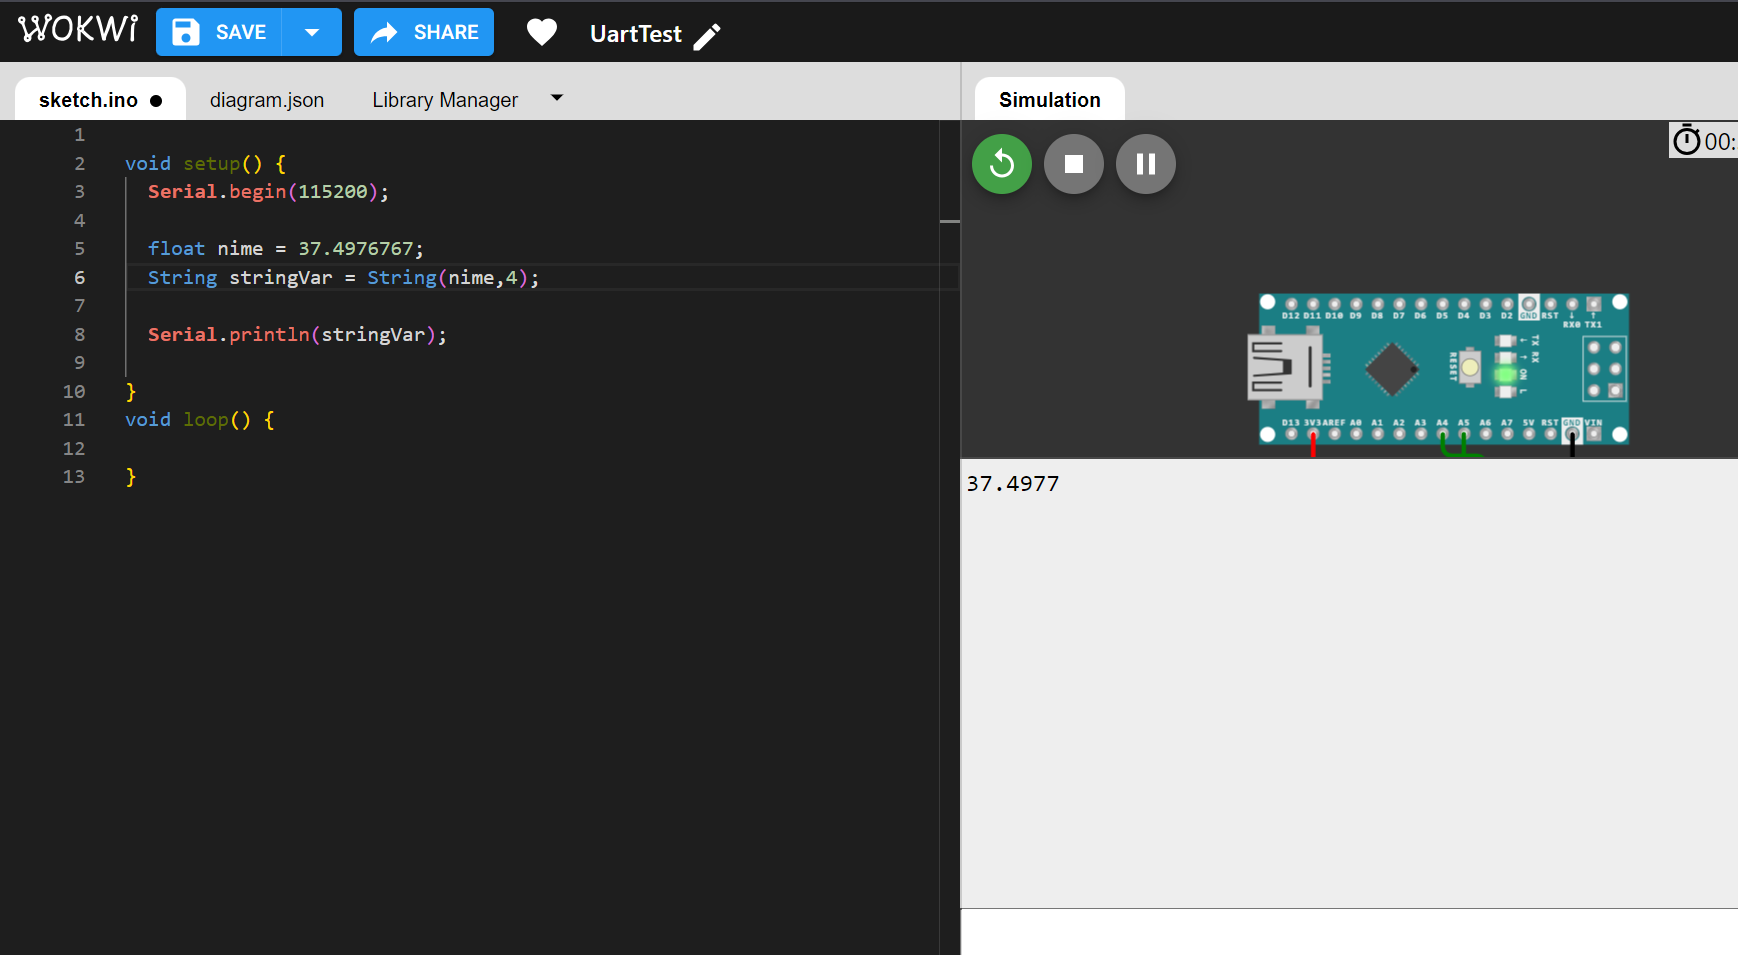Click the String stringVar code line

click(x=344, y=278)
